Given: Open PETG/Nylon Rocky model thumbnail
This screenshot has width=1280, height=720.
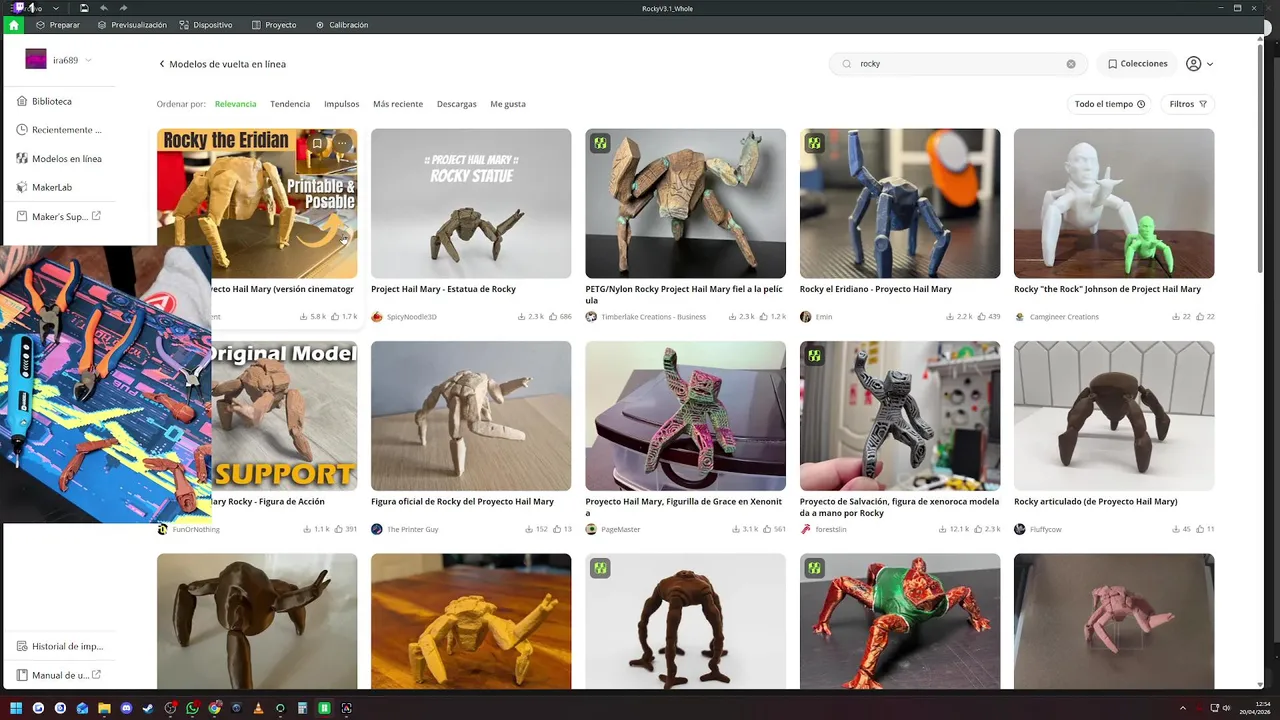Looking at the screenshot, I should tap(685, 203).
